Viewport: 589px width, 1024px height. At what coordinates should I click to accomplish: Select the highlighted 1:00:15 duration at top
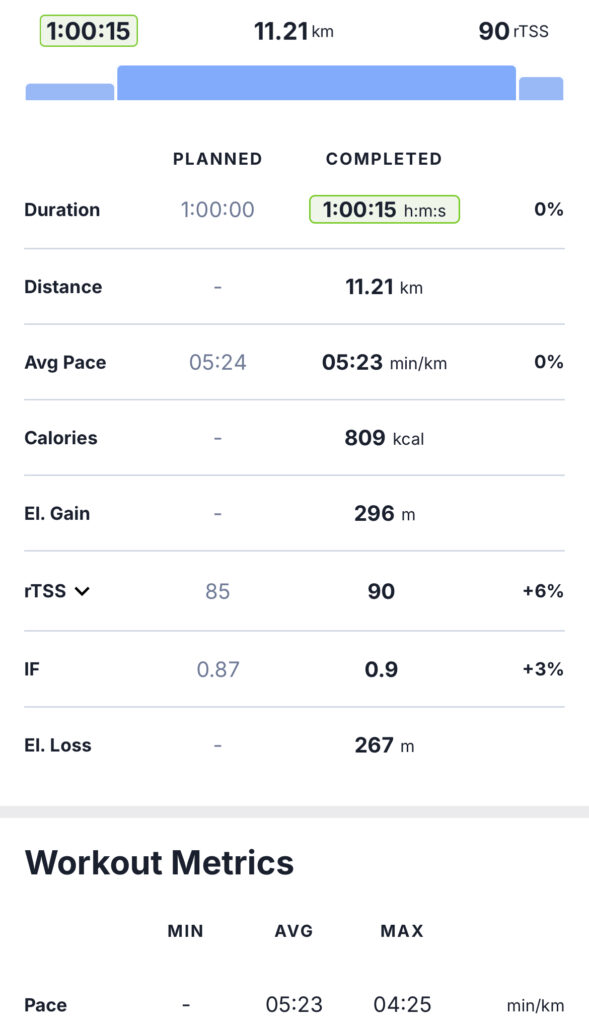point(89,31)
